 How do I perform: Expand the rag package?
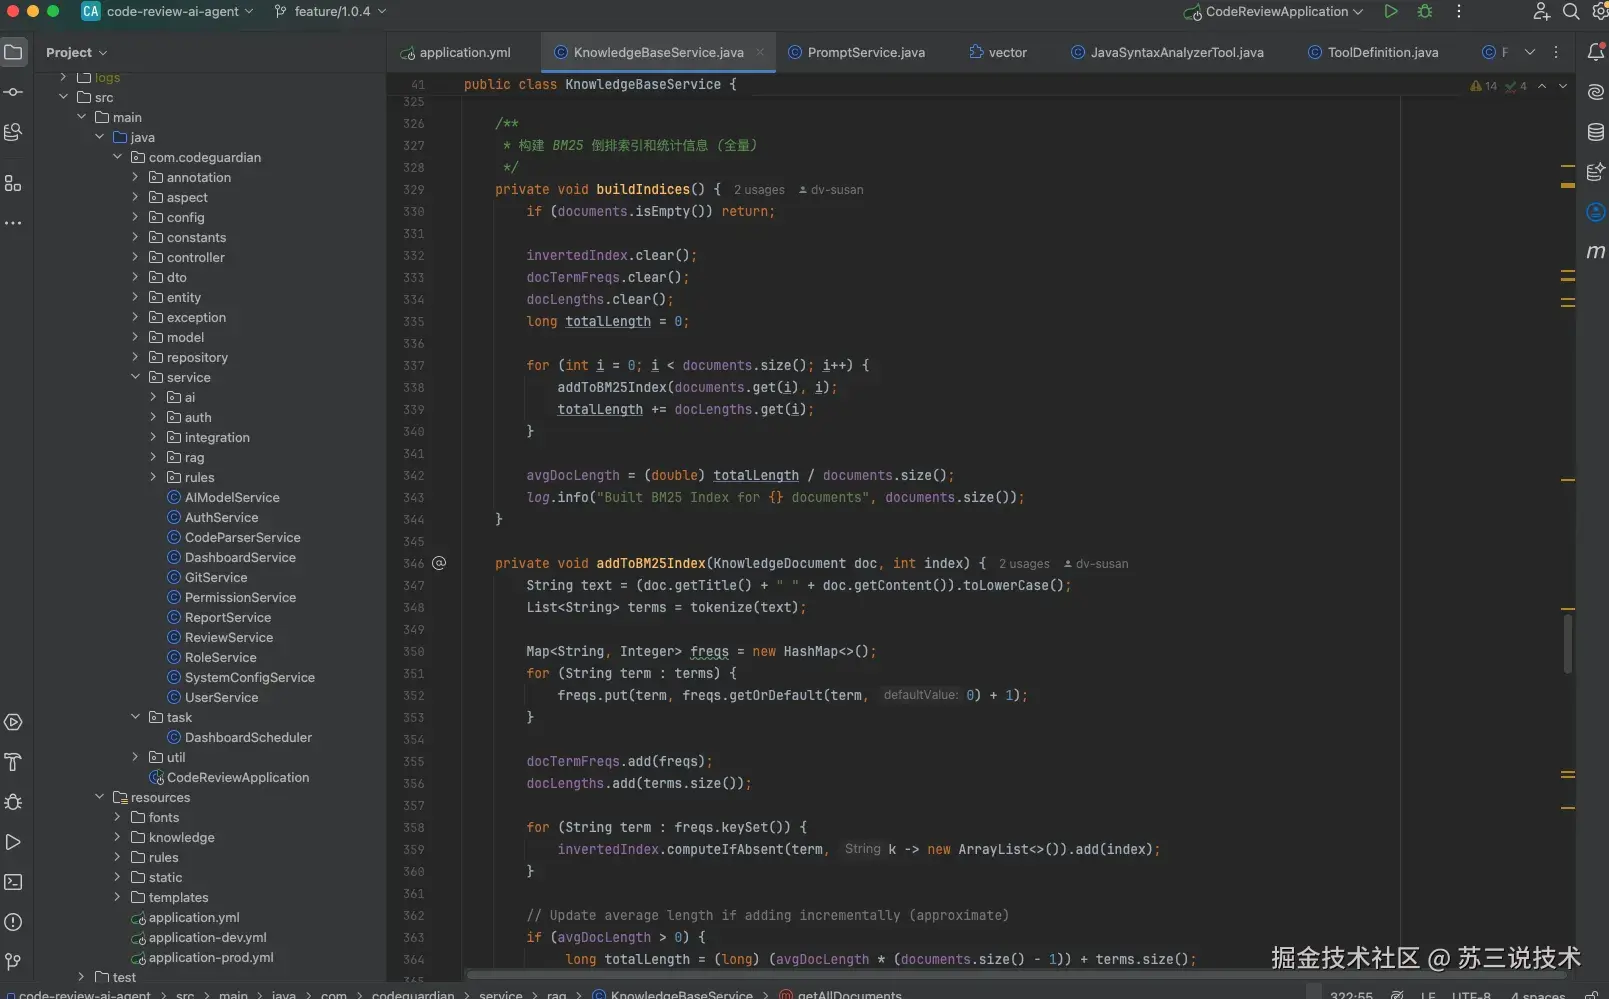point(153,457)
